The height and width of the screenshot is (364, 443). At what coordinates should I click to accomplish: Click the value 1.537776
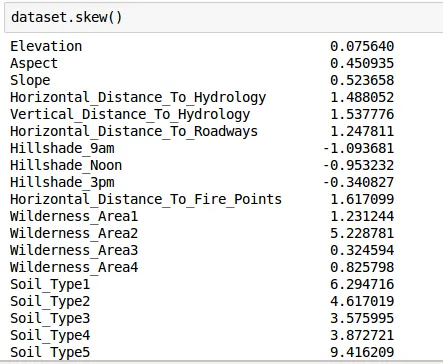pos(362,114)
